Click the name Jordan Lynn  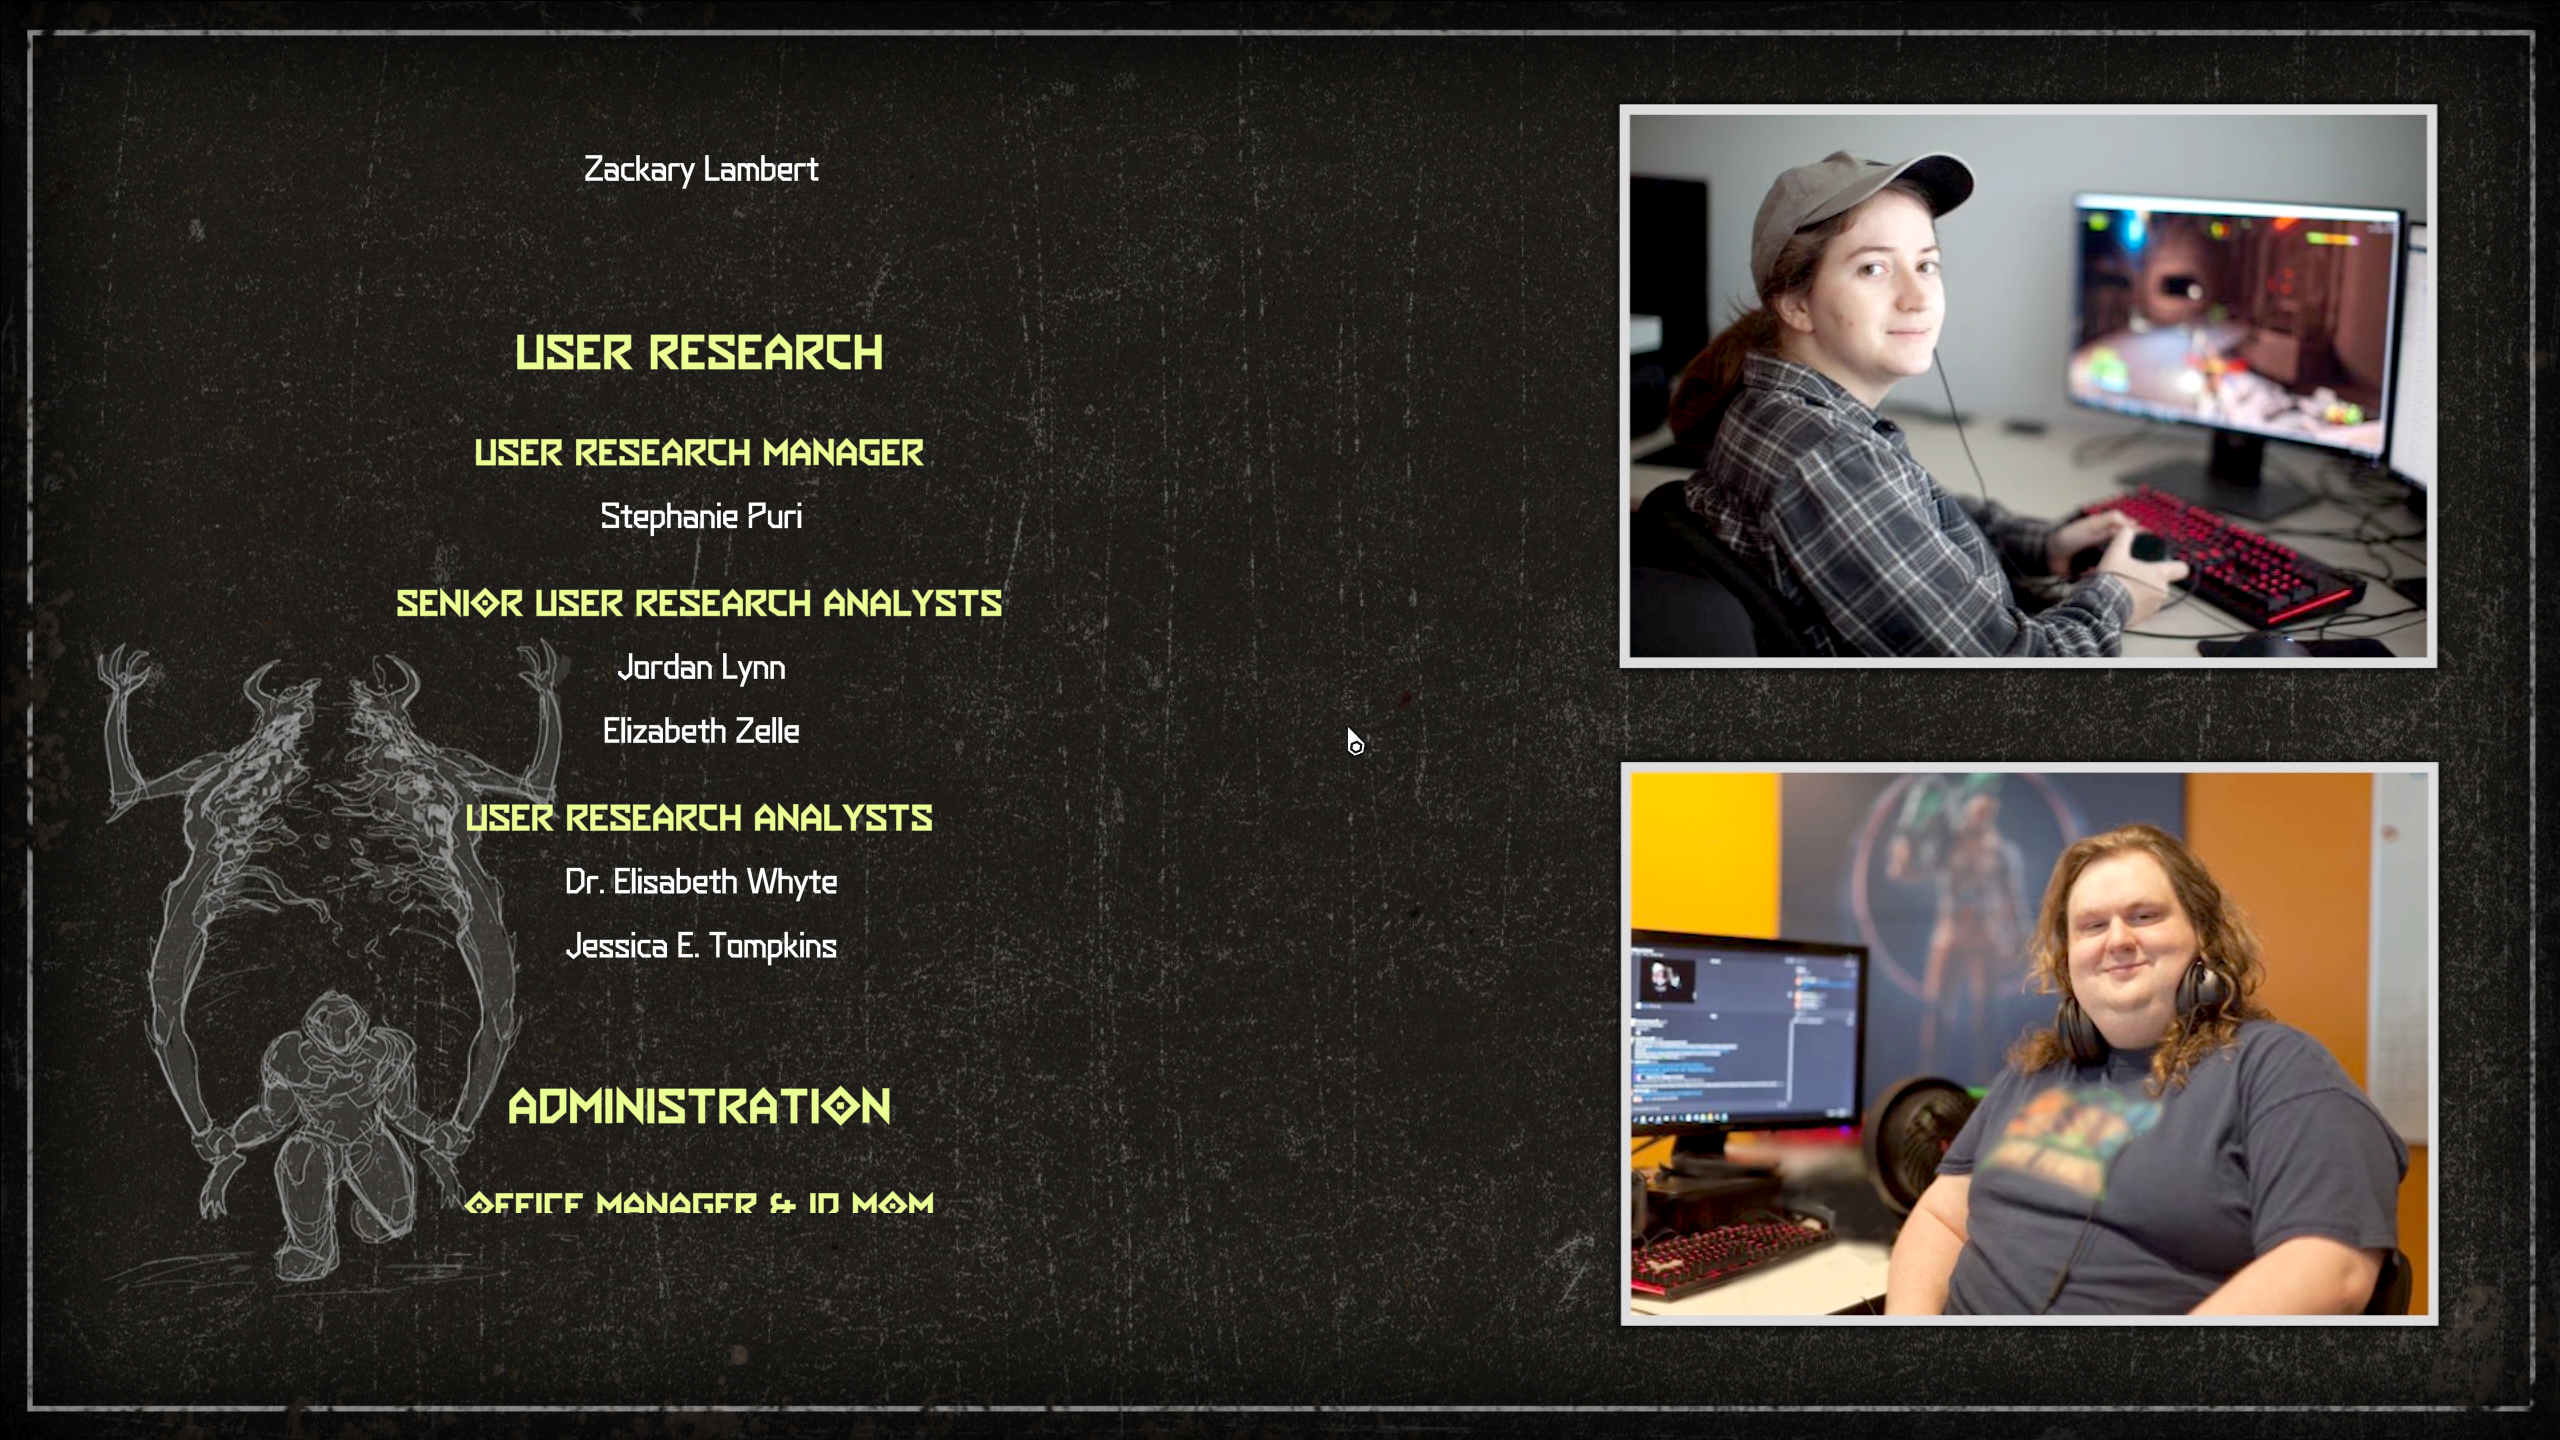click(701, 667)
